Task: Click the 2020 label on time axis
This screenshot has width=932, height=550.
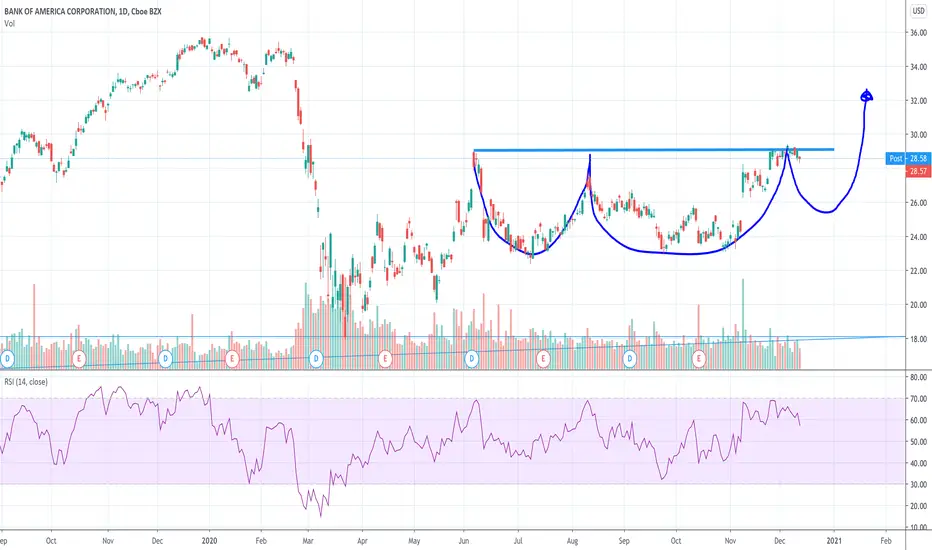Action: click(209, 540)
